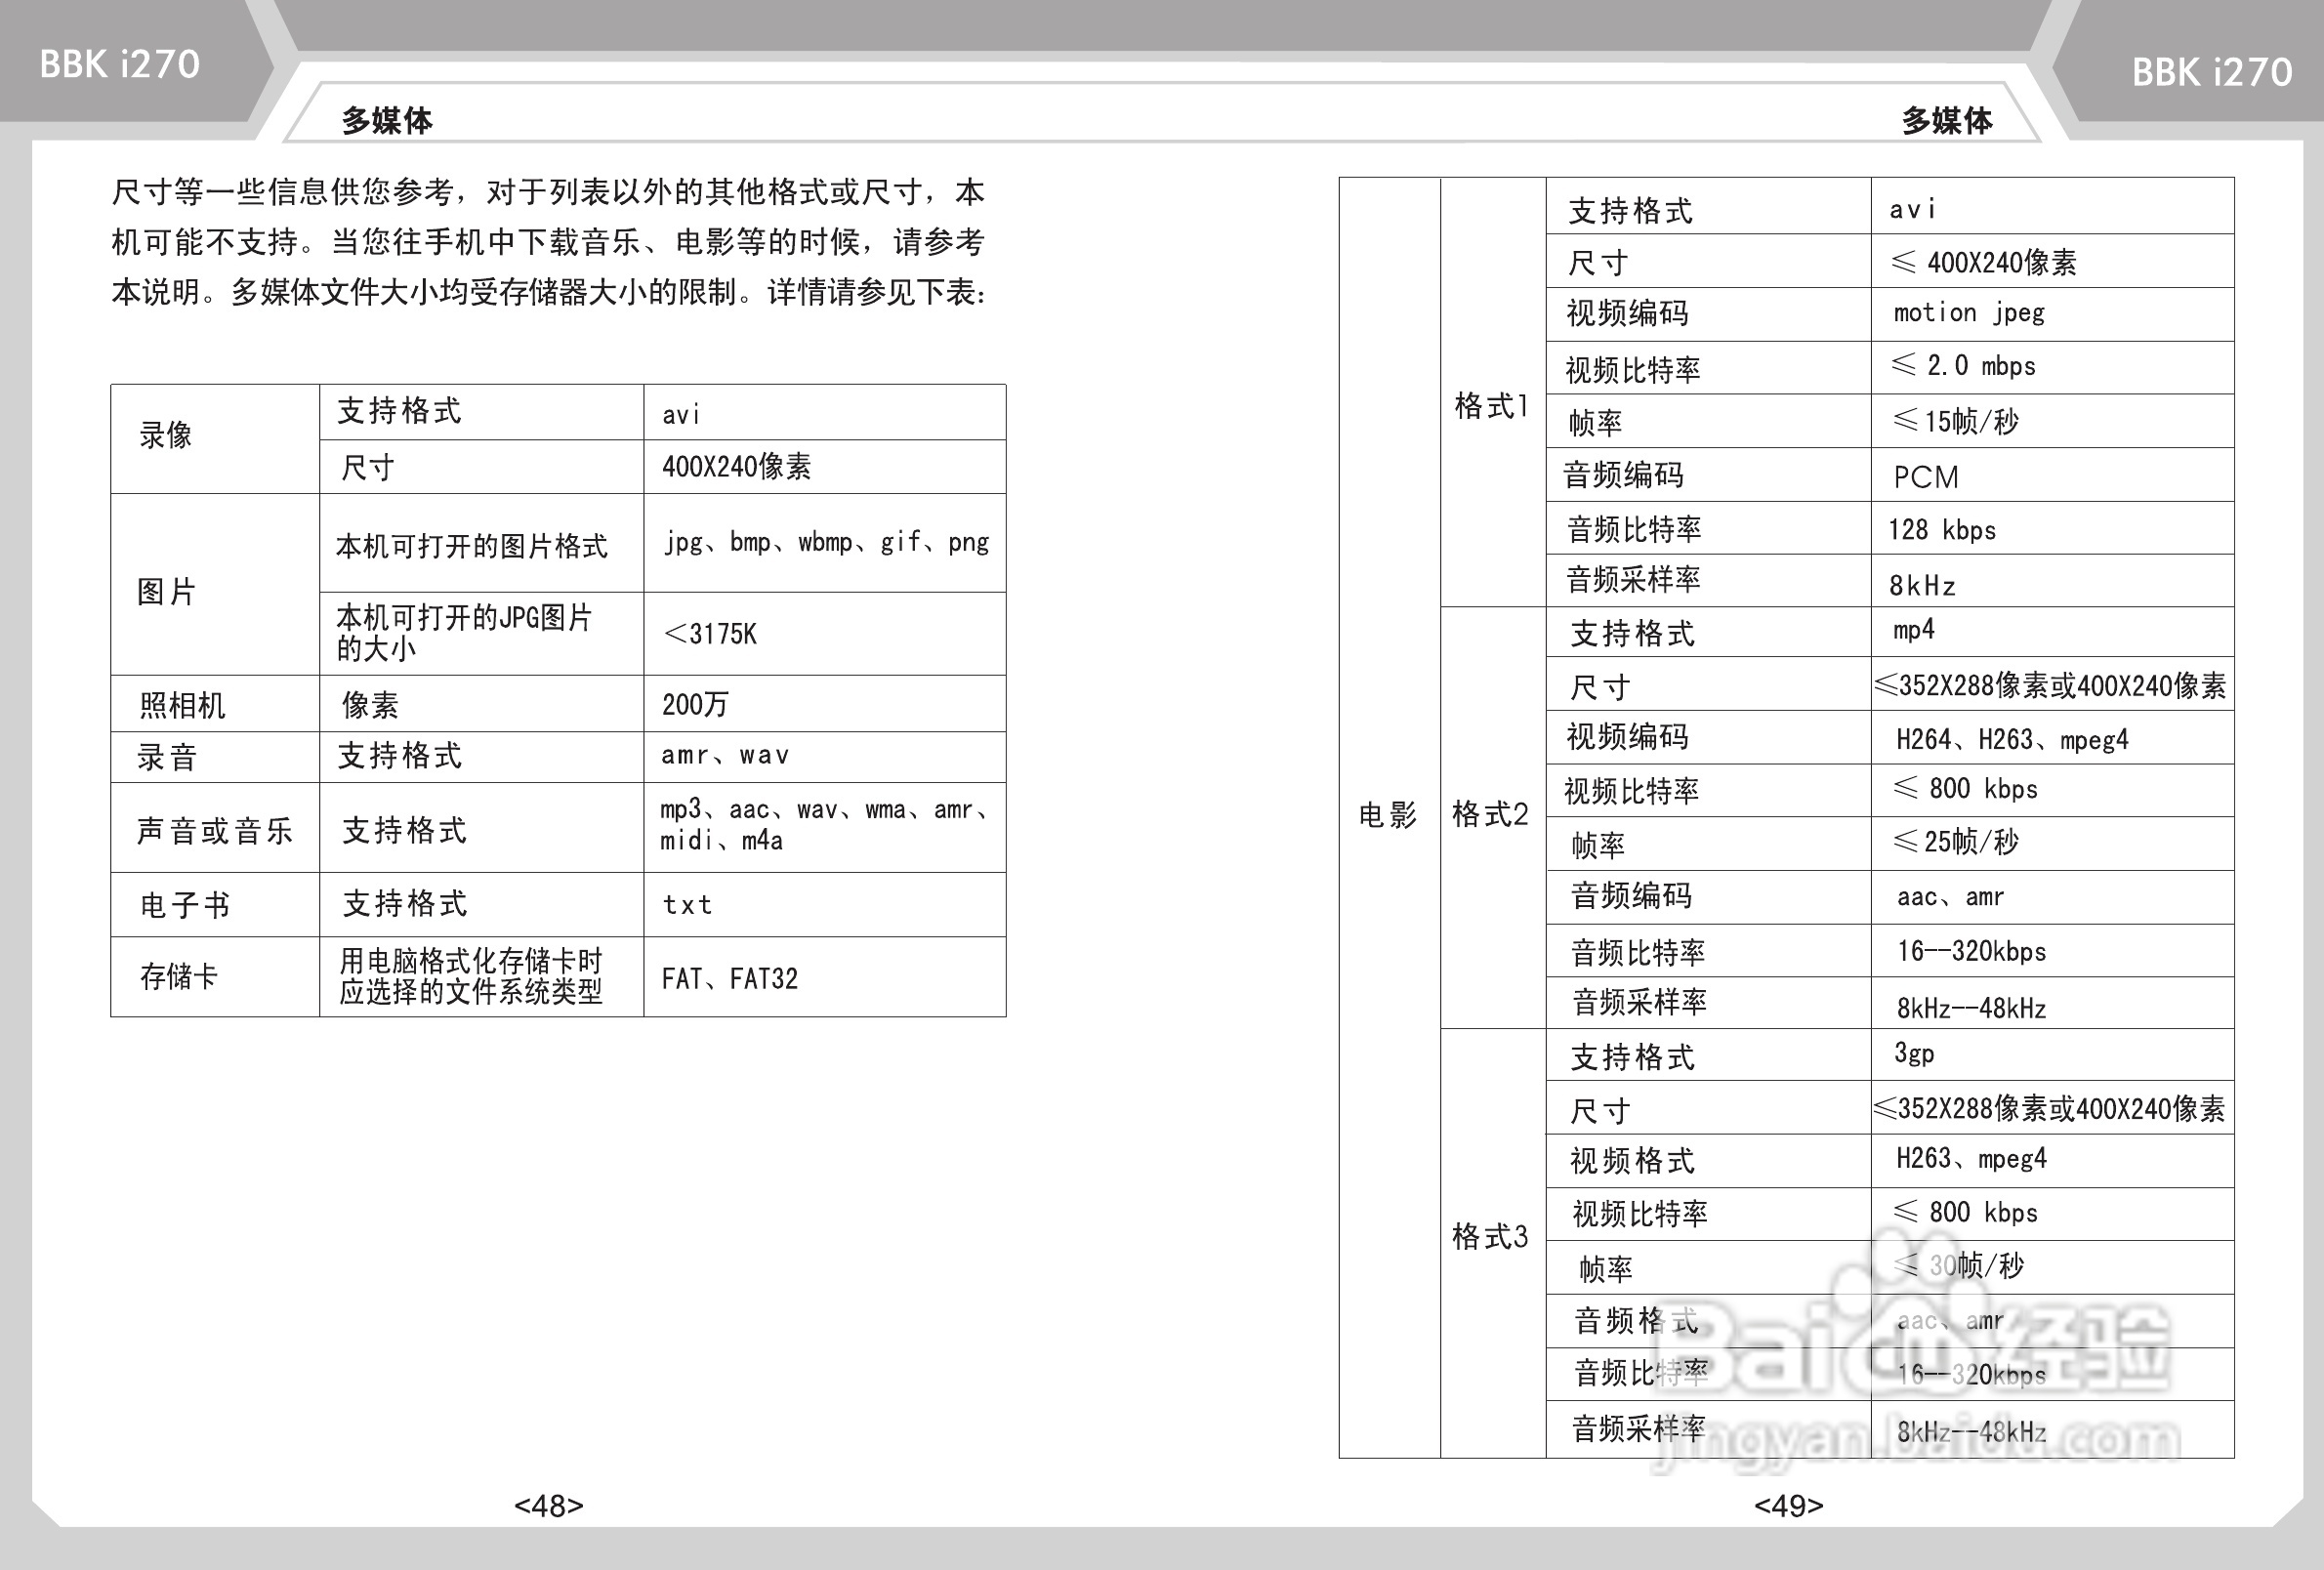Click the motion jpeg codec cell

tap(1968, 313)
